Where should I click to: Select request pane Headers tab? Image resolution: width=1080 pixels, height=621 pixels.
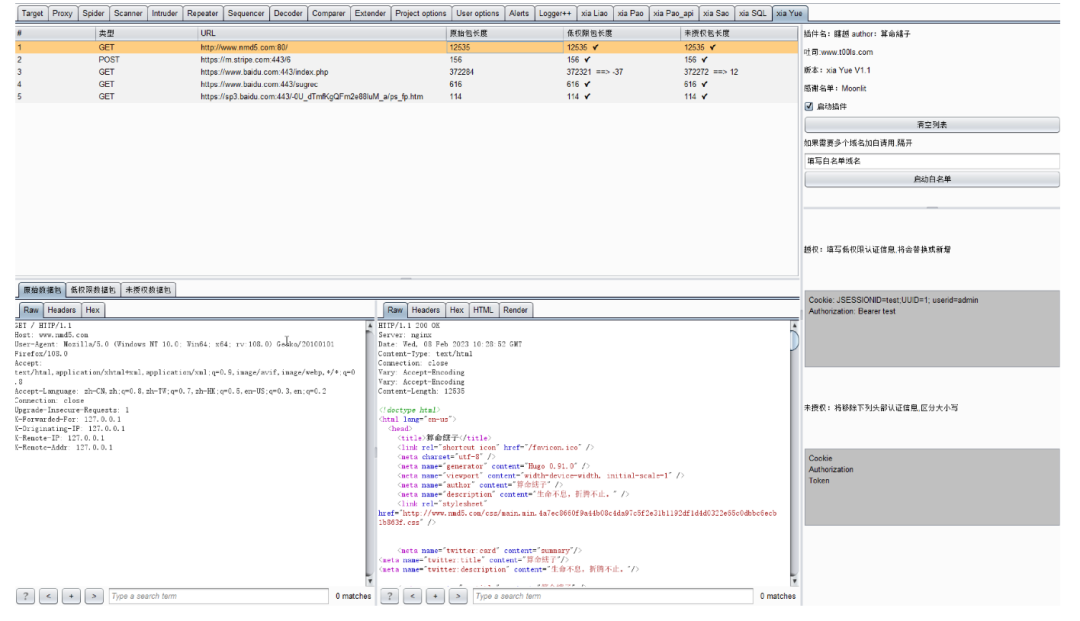(62, 310)
